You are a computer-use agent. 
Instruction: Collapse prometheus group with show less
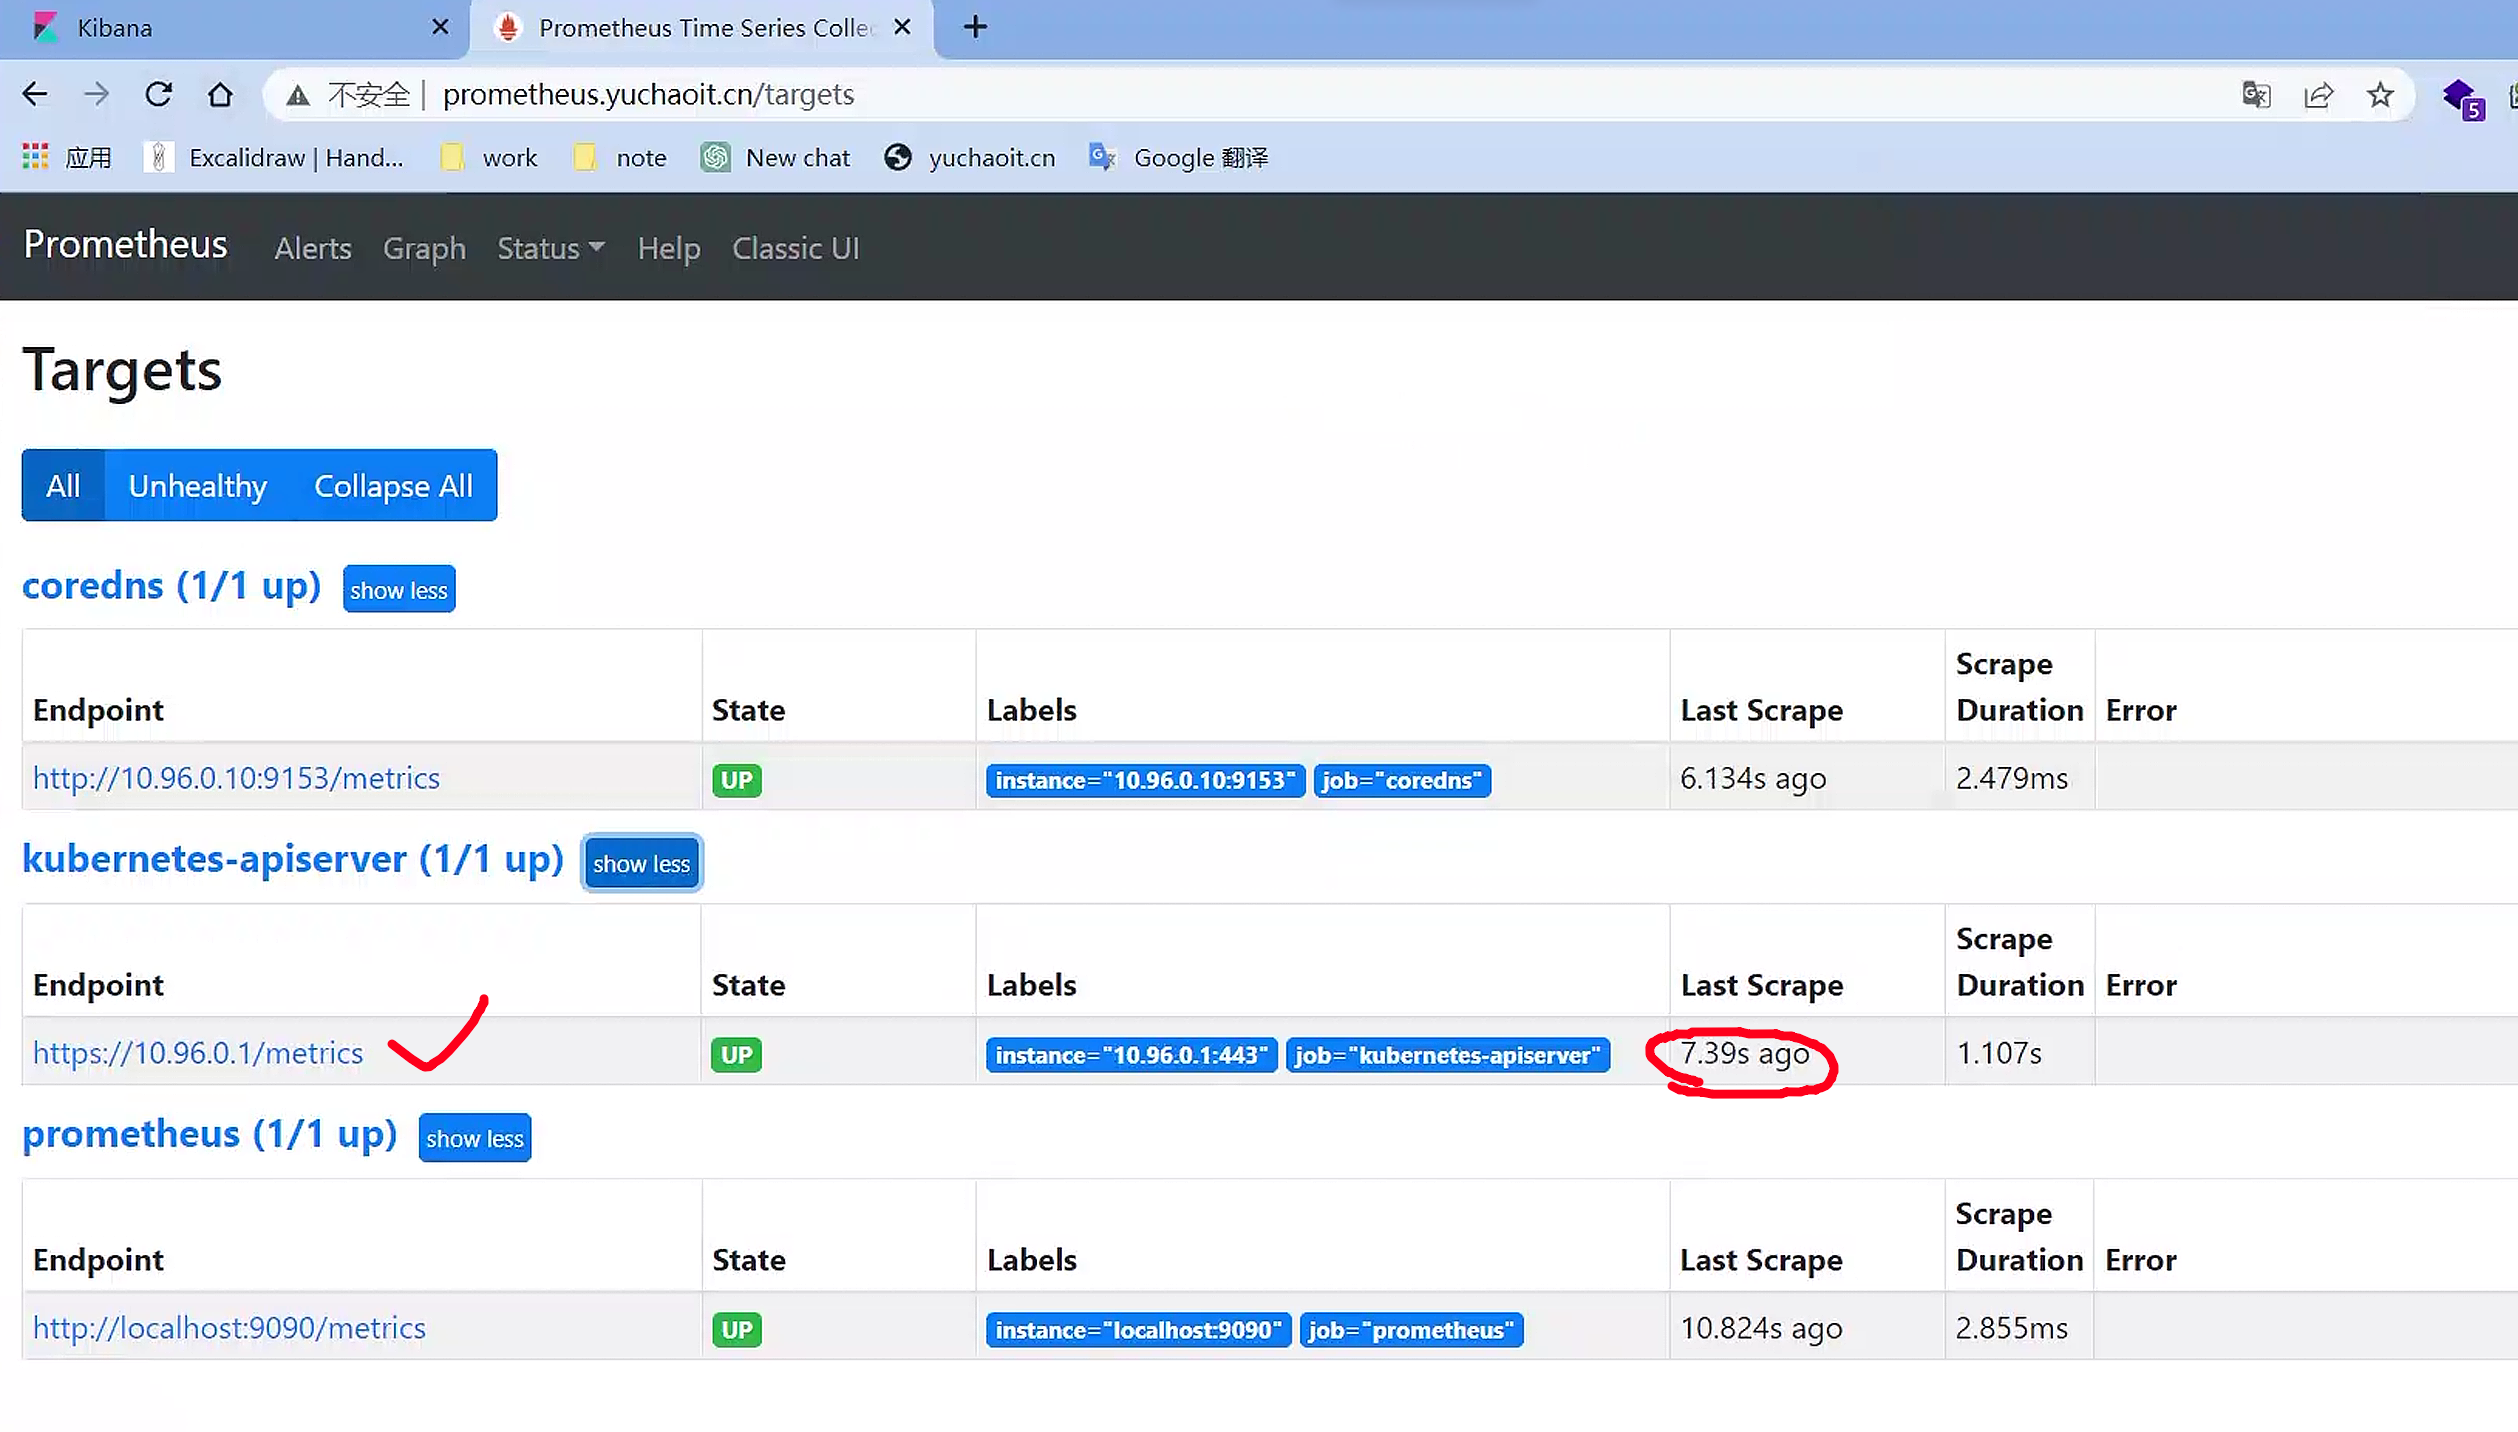[x=474, y=1139]
